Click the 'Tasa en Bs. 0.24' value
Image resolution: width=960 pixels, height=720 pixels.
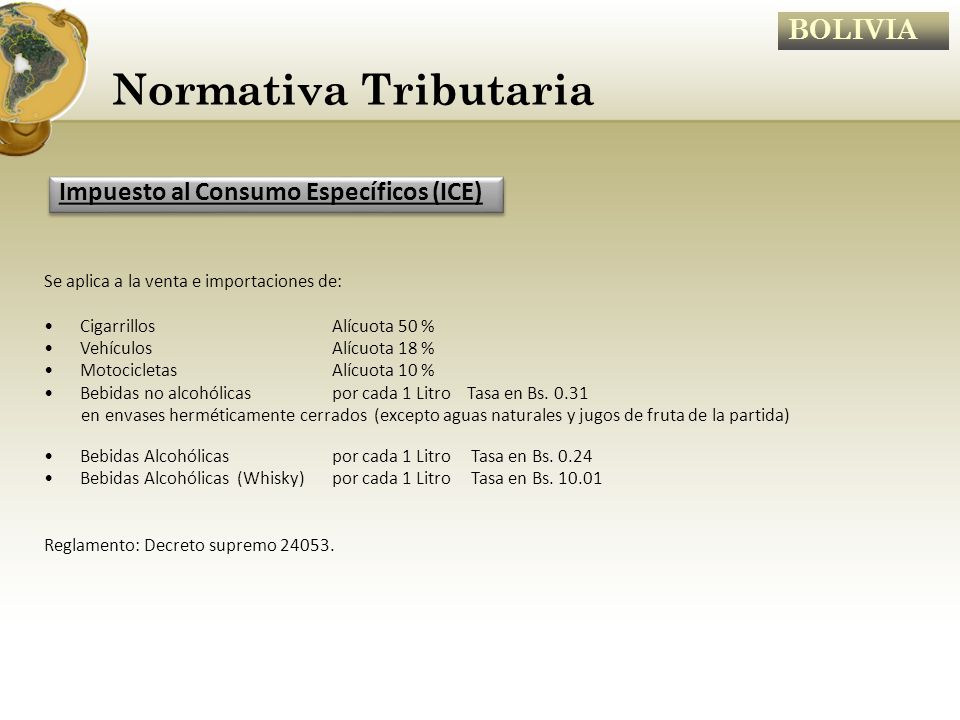click(531, 456)
